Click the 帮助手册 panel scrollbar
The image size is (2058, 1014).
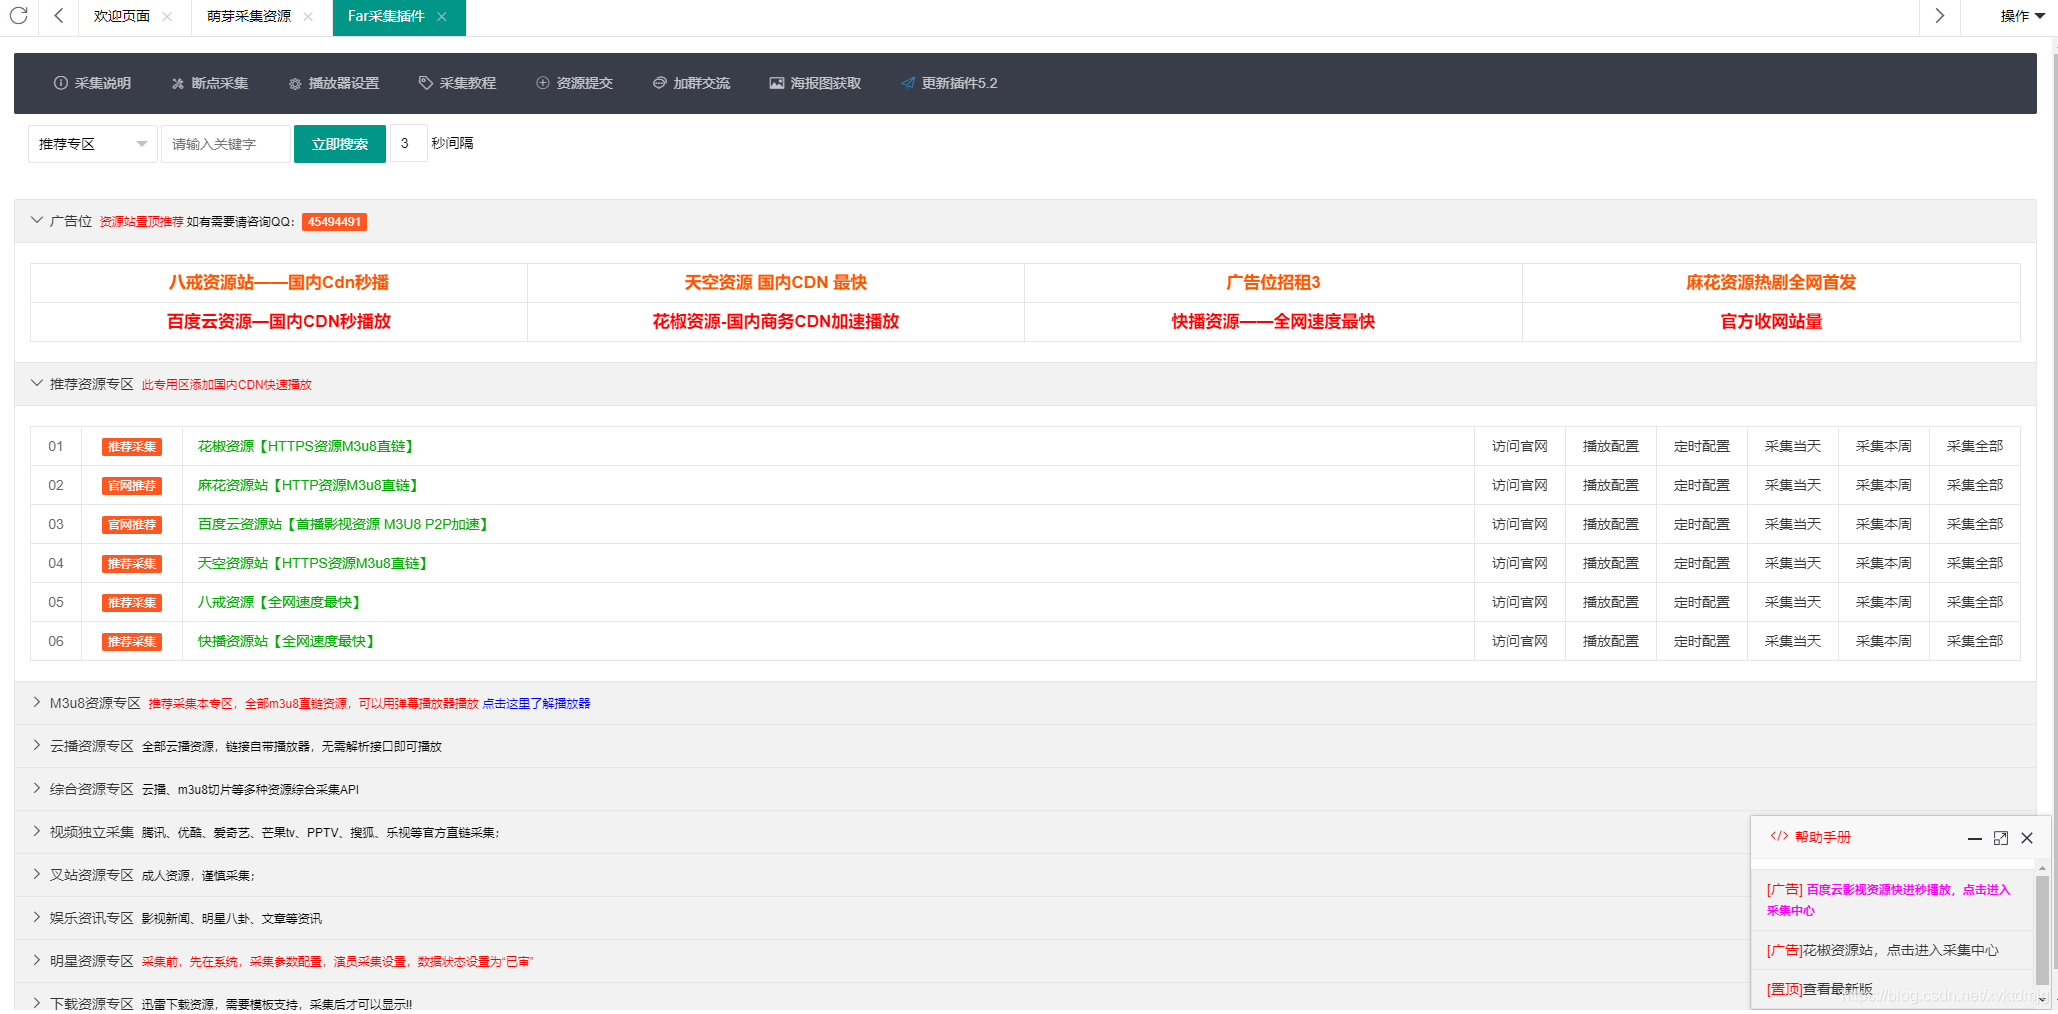2041,928
